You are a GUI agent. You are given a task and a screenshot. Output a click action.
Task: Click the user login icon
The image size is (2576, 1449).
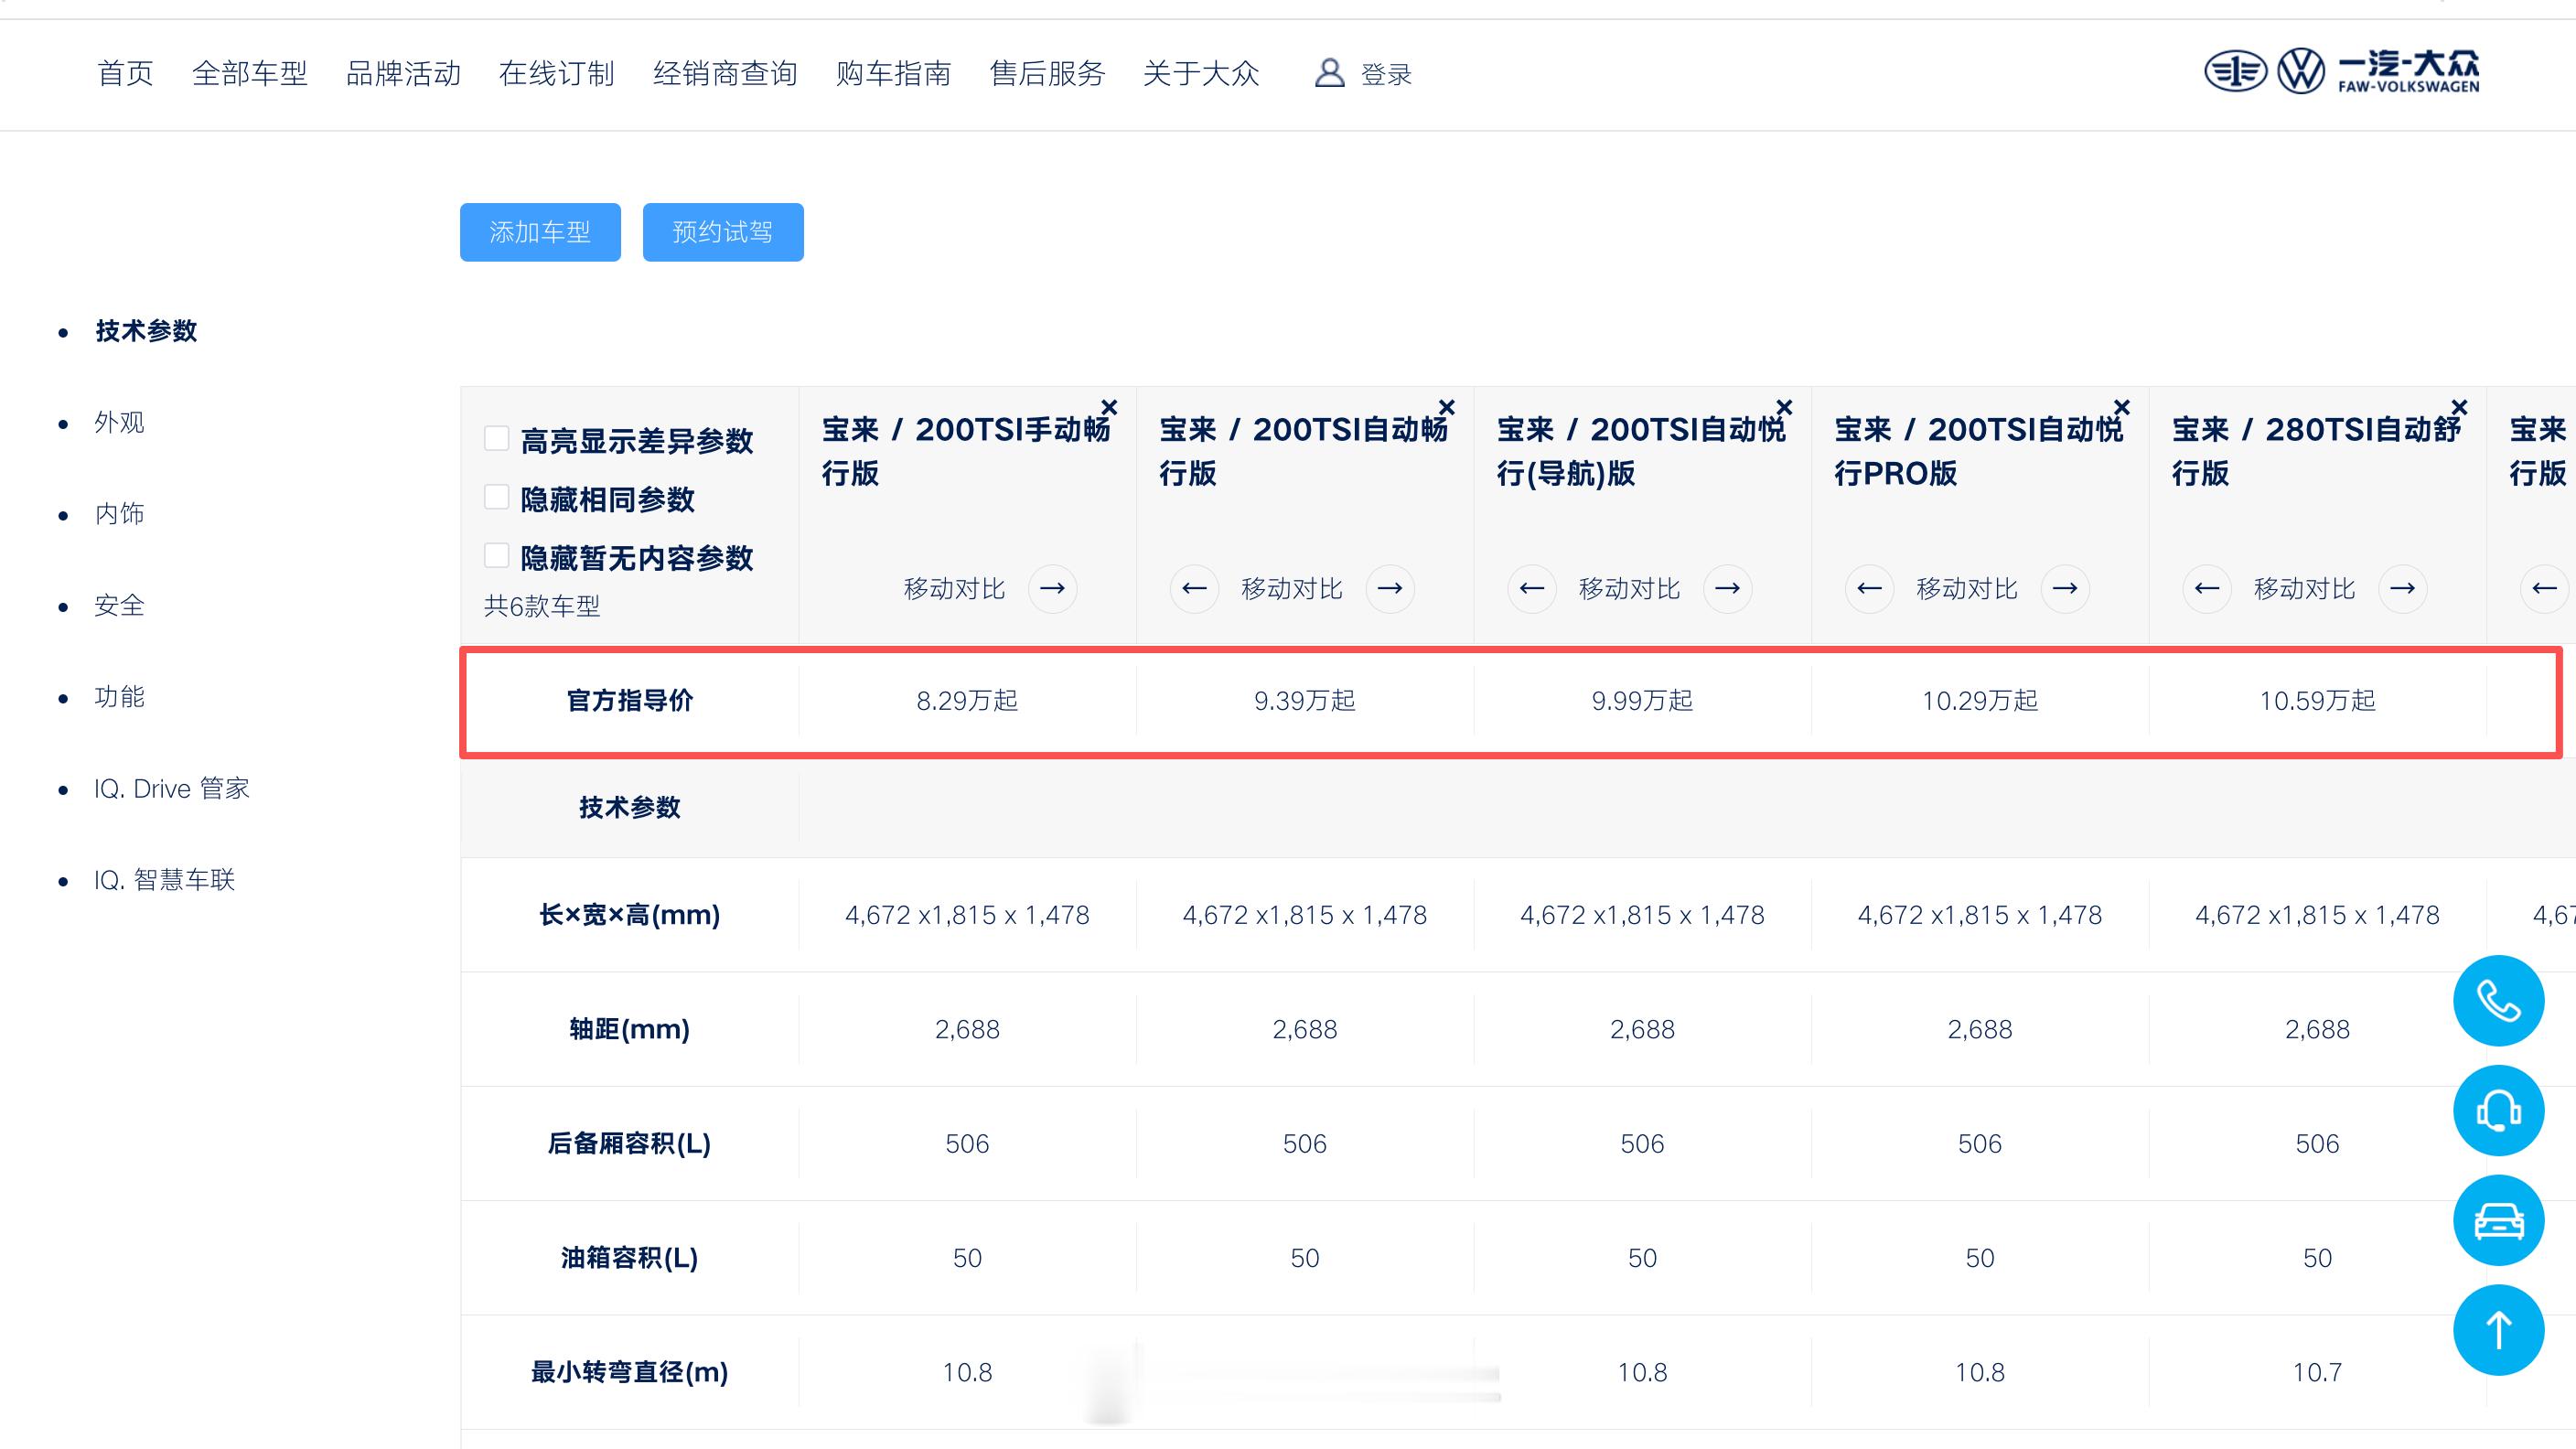[x=1329, y=73]
